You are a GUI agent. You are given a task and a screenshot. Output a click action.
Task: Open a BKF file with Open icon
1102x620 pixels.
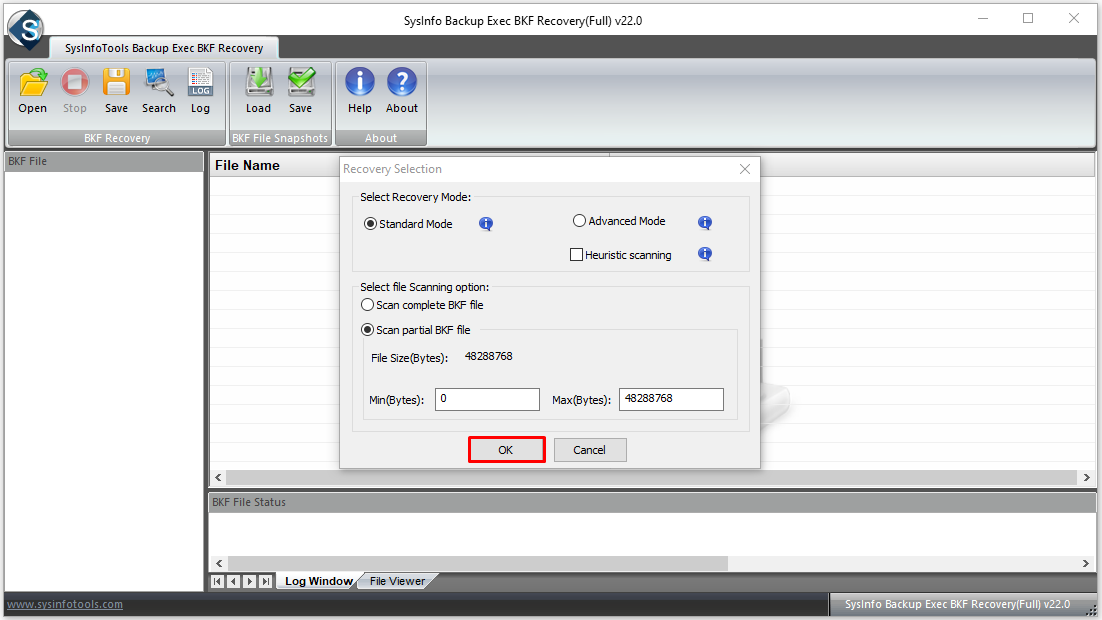(33, 90)
